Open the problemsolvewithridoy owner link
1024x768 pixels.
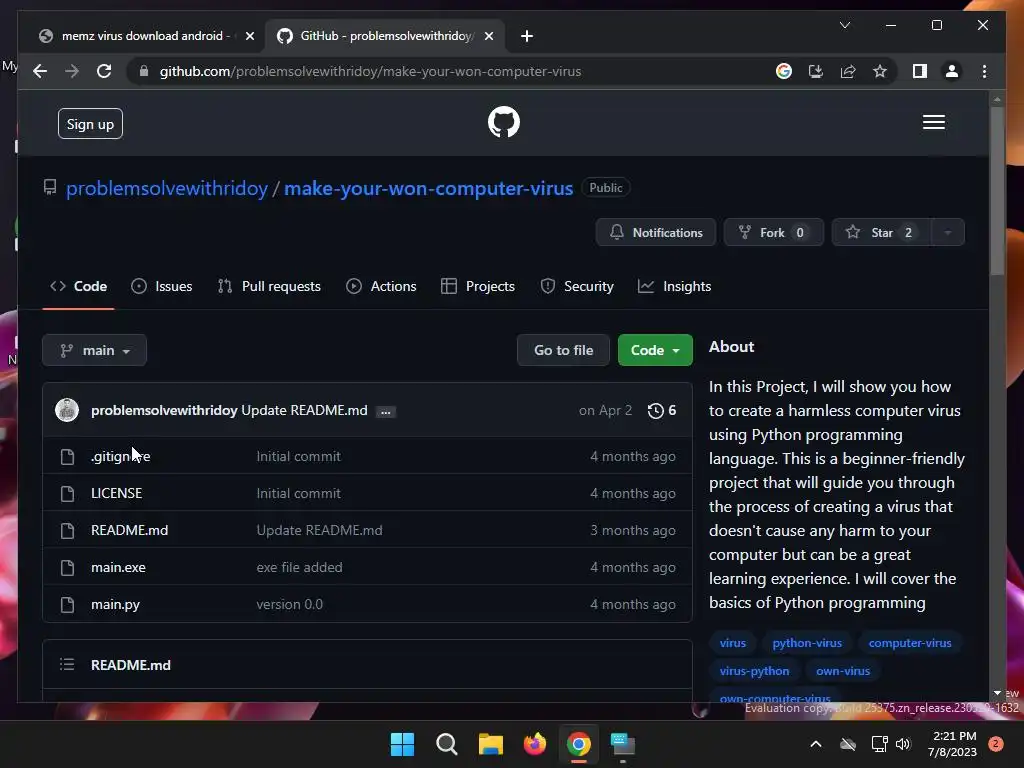tap(167, 188)
